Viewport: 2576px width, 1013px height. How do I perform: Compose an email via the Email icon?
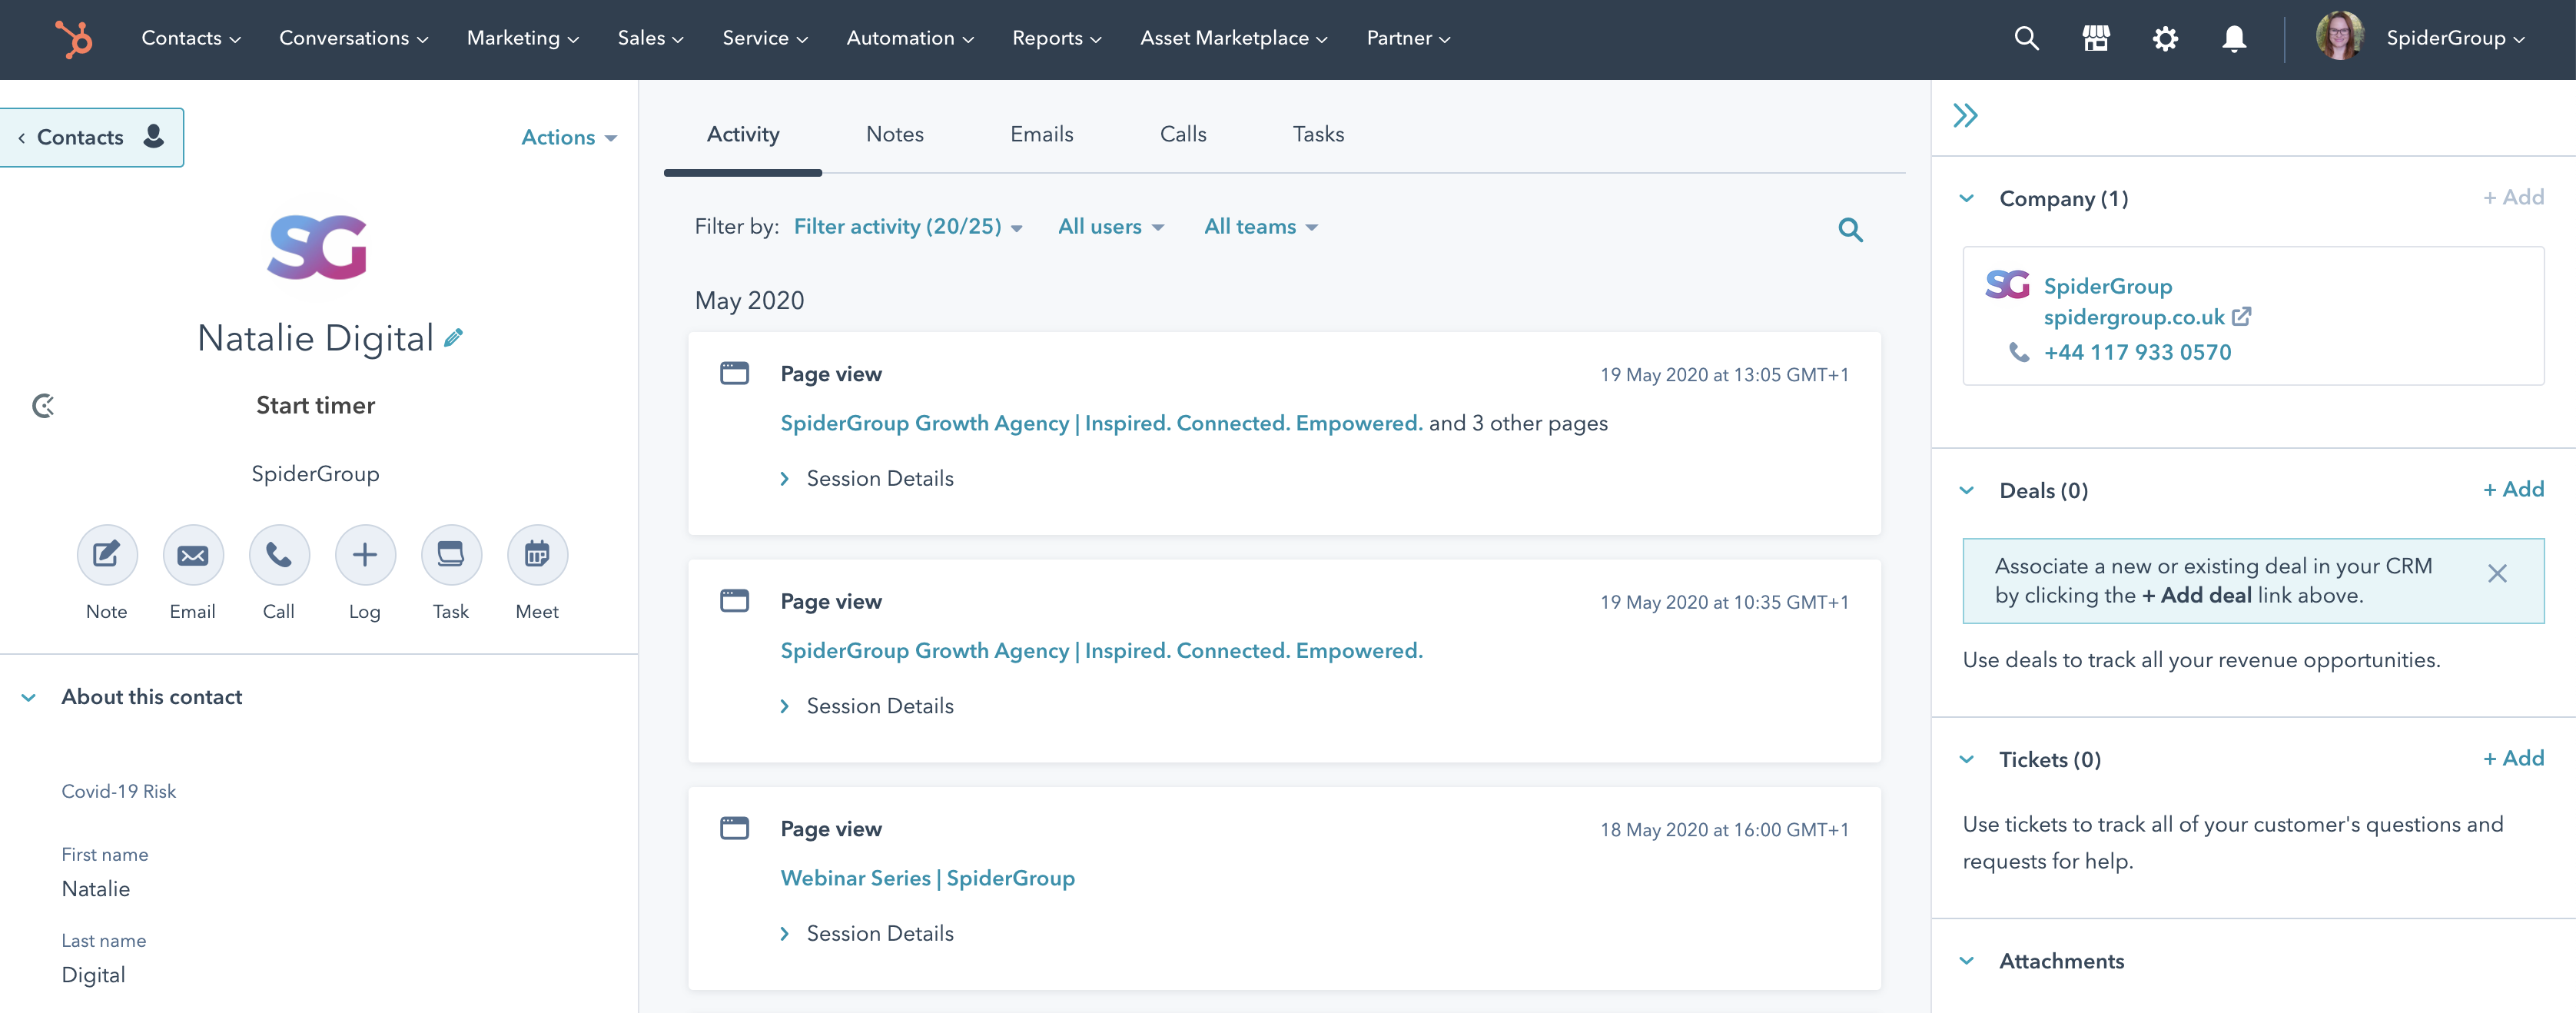point(192,555)
